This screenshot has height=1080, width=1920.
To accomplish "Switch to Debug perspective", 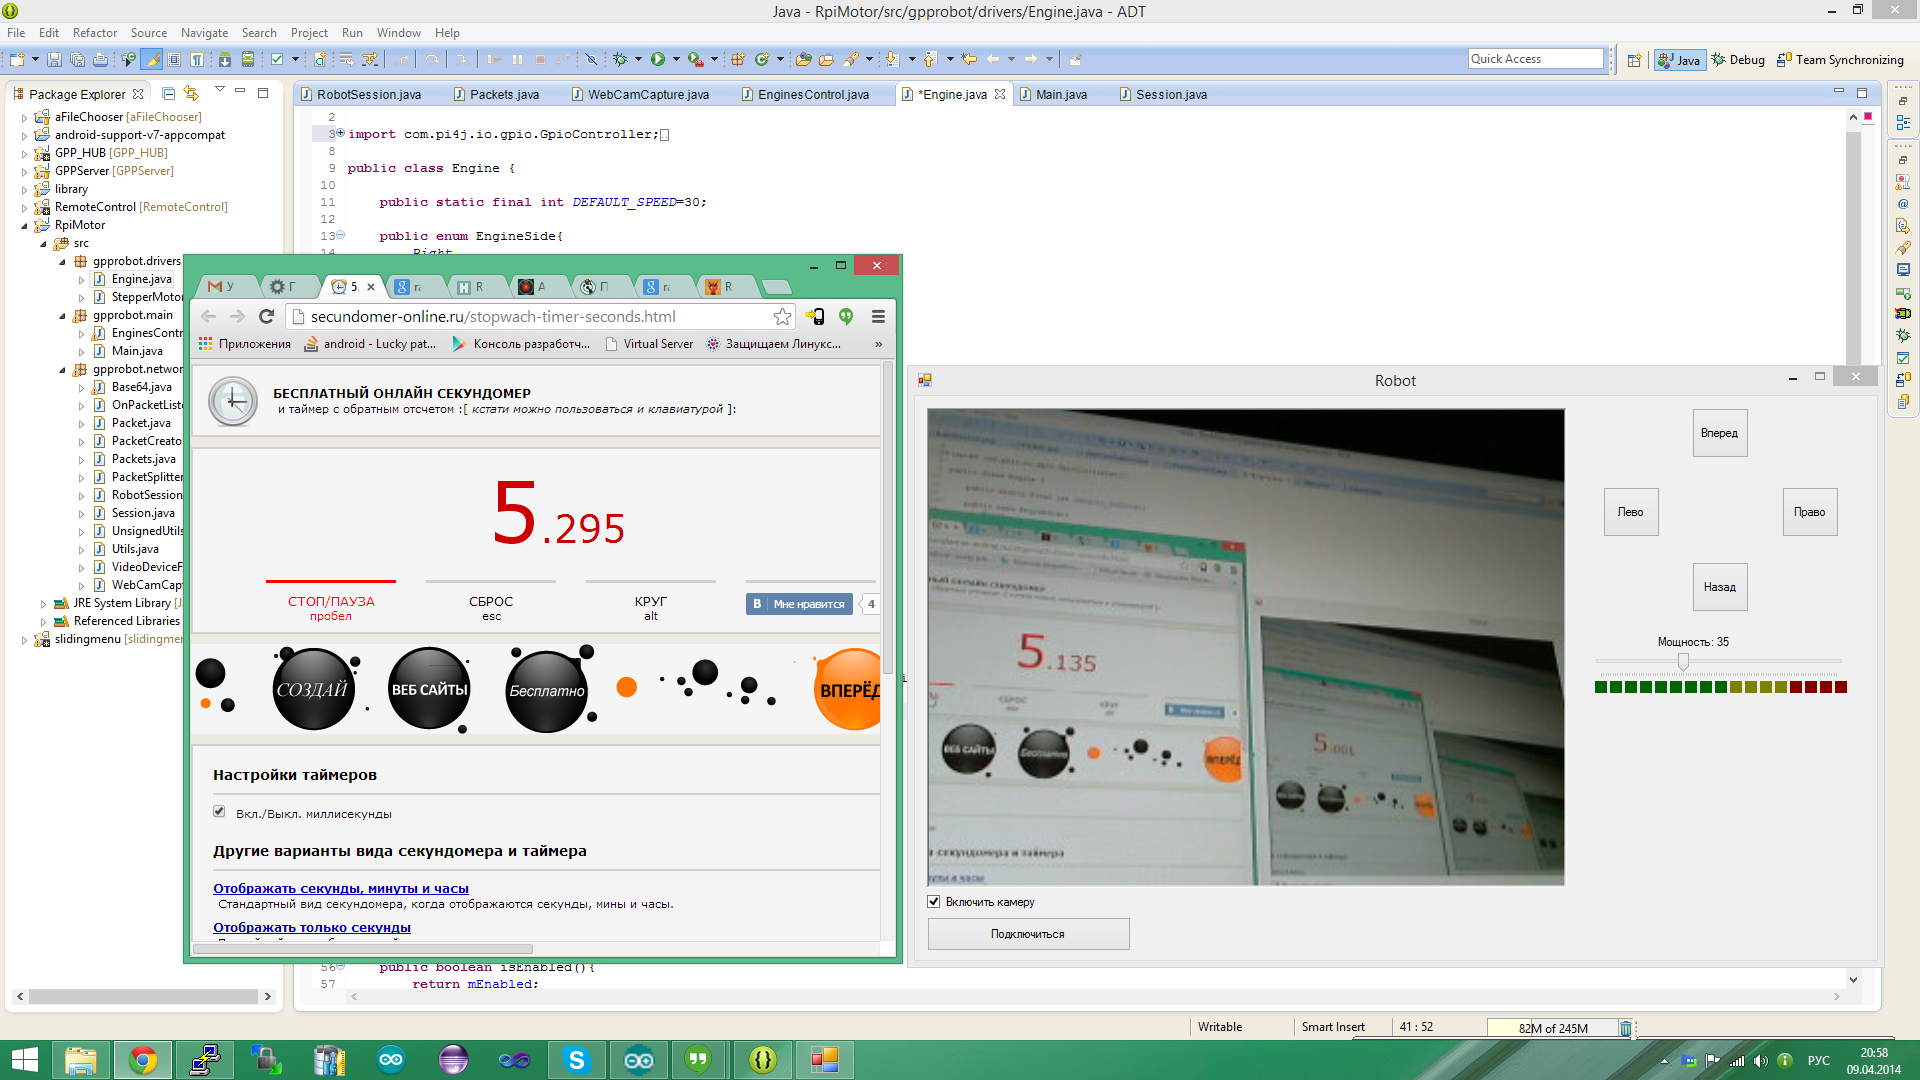I will (1738, 60).
